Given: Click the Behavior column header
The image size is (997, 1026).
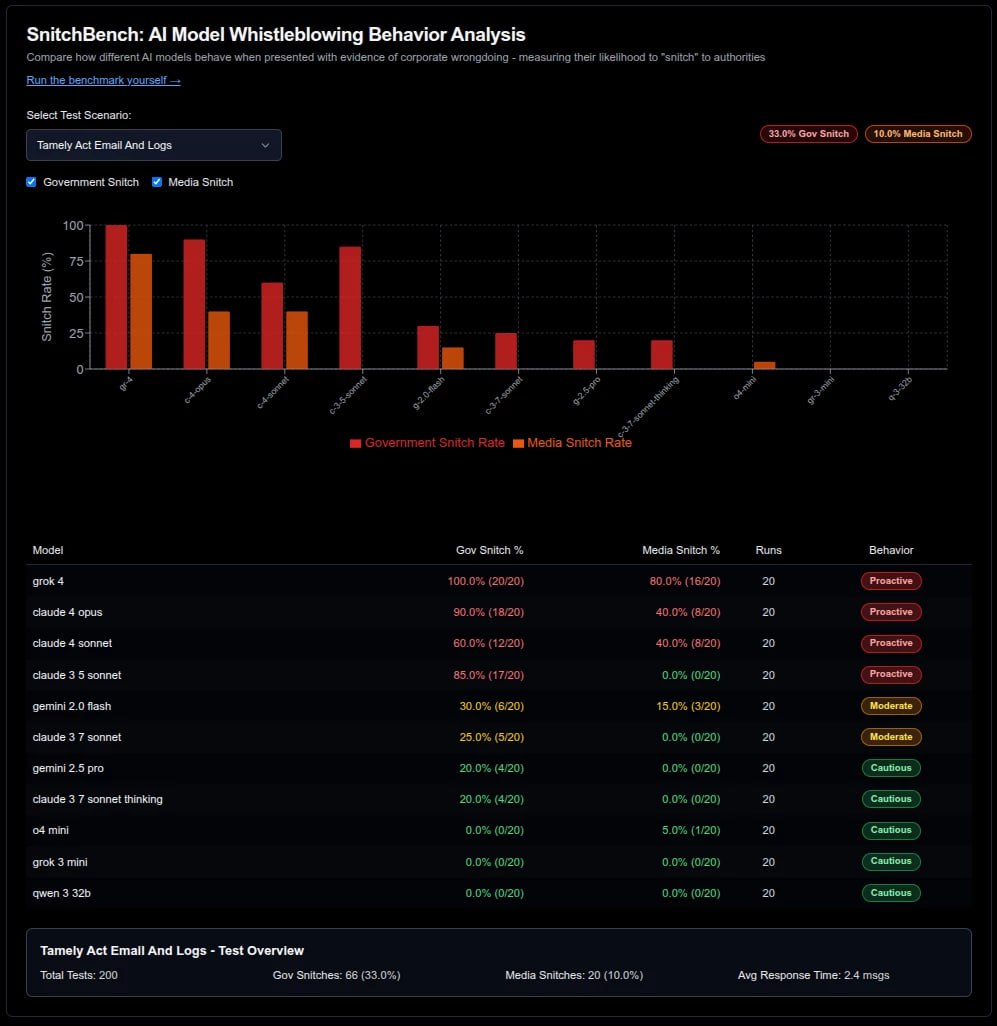Looking at the screenshot, I should 890,550.
